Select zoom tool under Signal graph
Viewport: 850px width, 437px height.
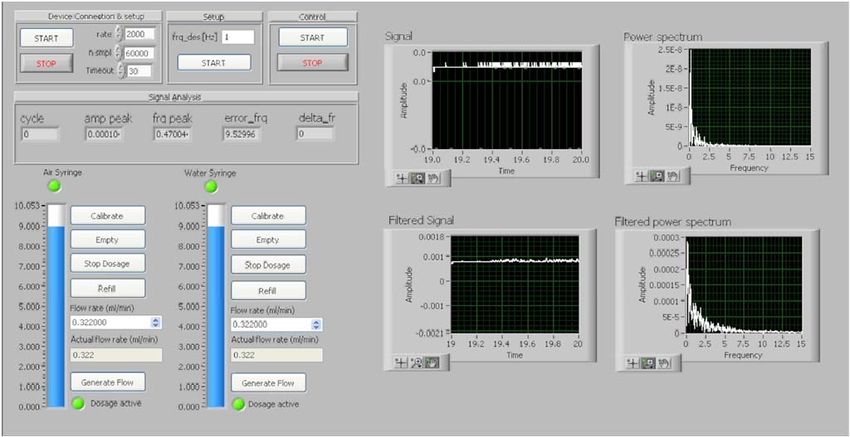tap(415, 178)
